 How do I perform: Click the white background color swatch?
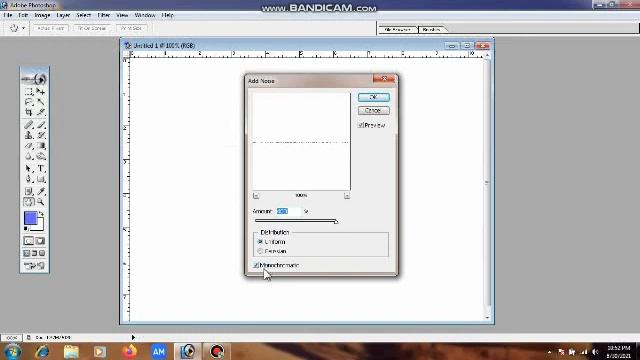coord(40,227)
